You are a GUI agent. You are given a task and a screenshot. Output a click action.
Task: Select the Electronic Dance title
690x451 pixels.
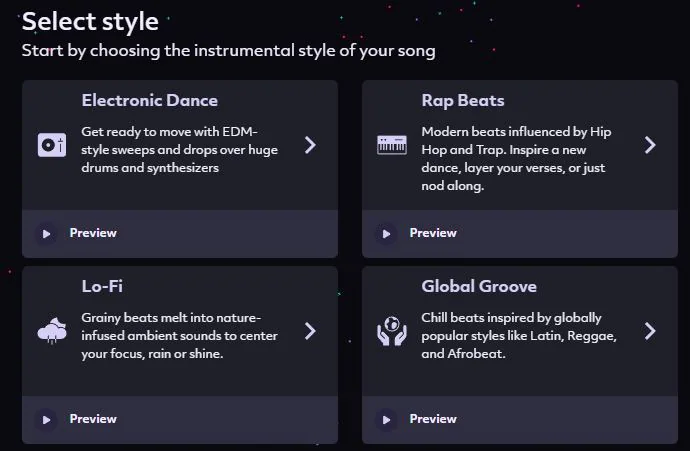(x=149, y=100)
